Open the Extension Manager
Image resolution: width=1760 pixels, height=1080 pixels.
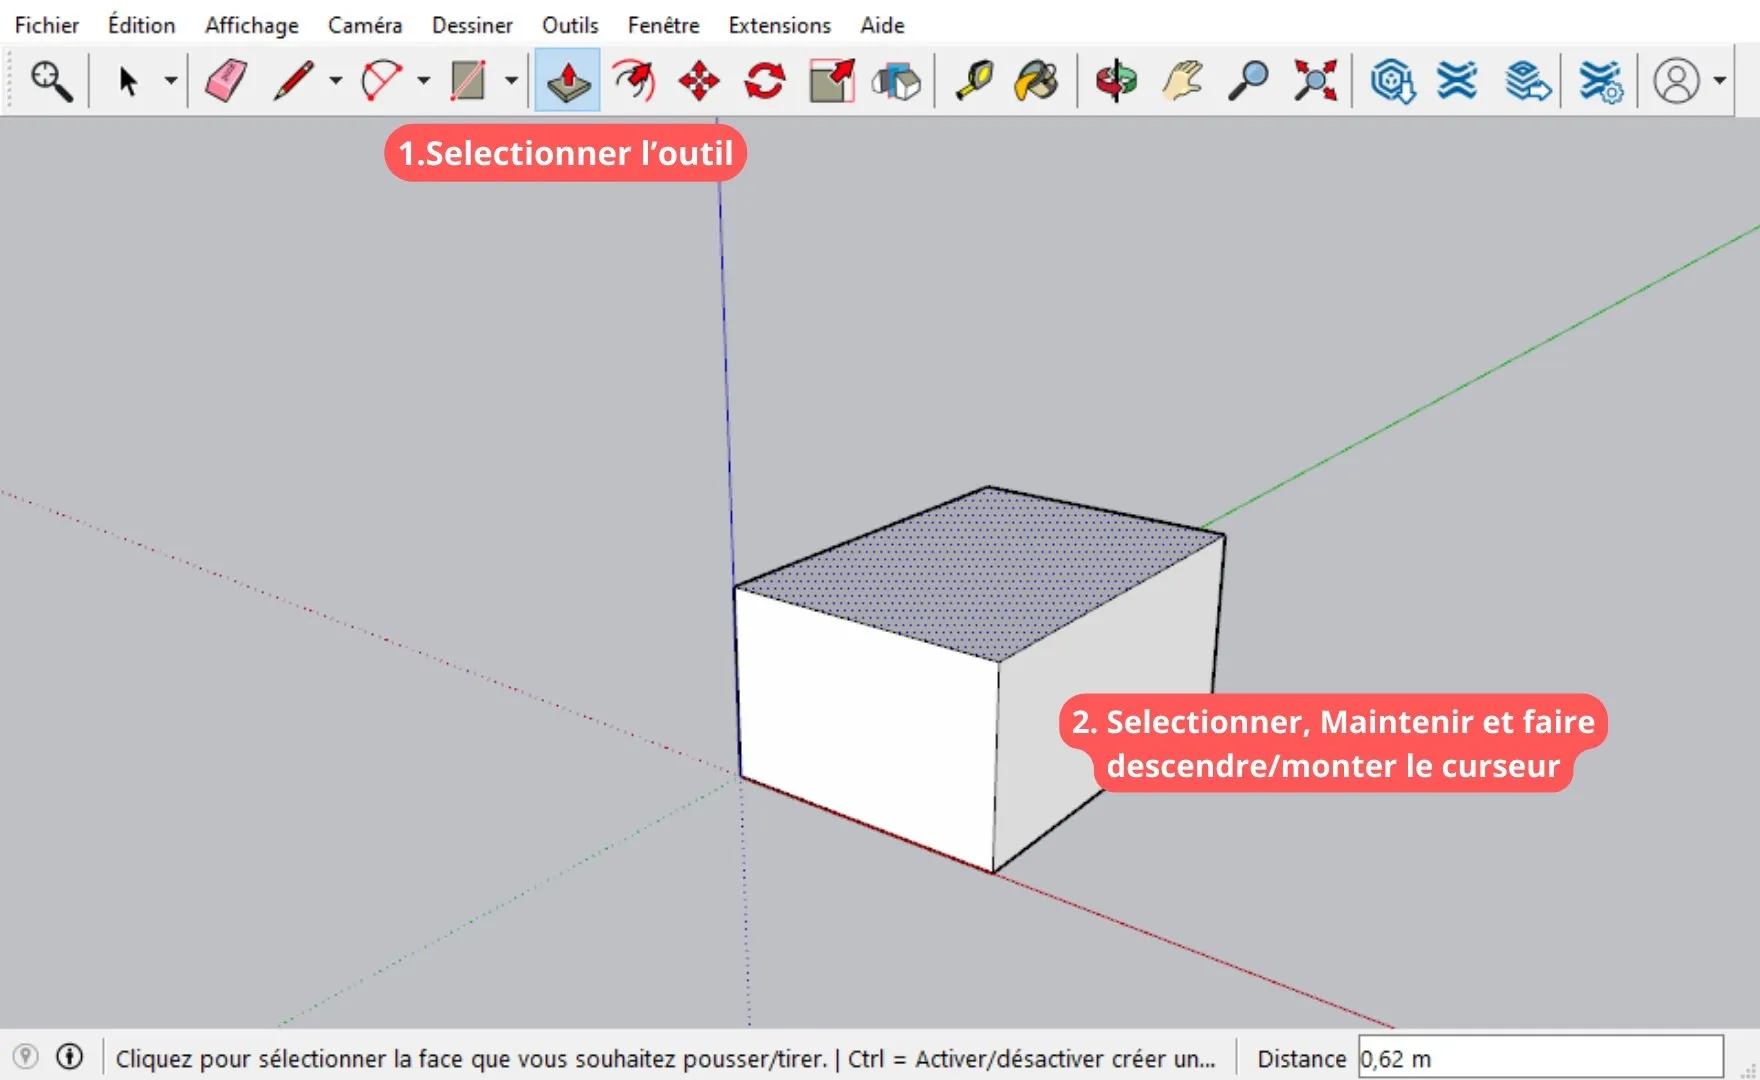[1600, 81]
